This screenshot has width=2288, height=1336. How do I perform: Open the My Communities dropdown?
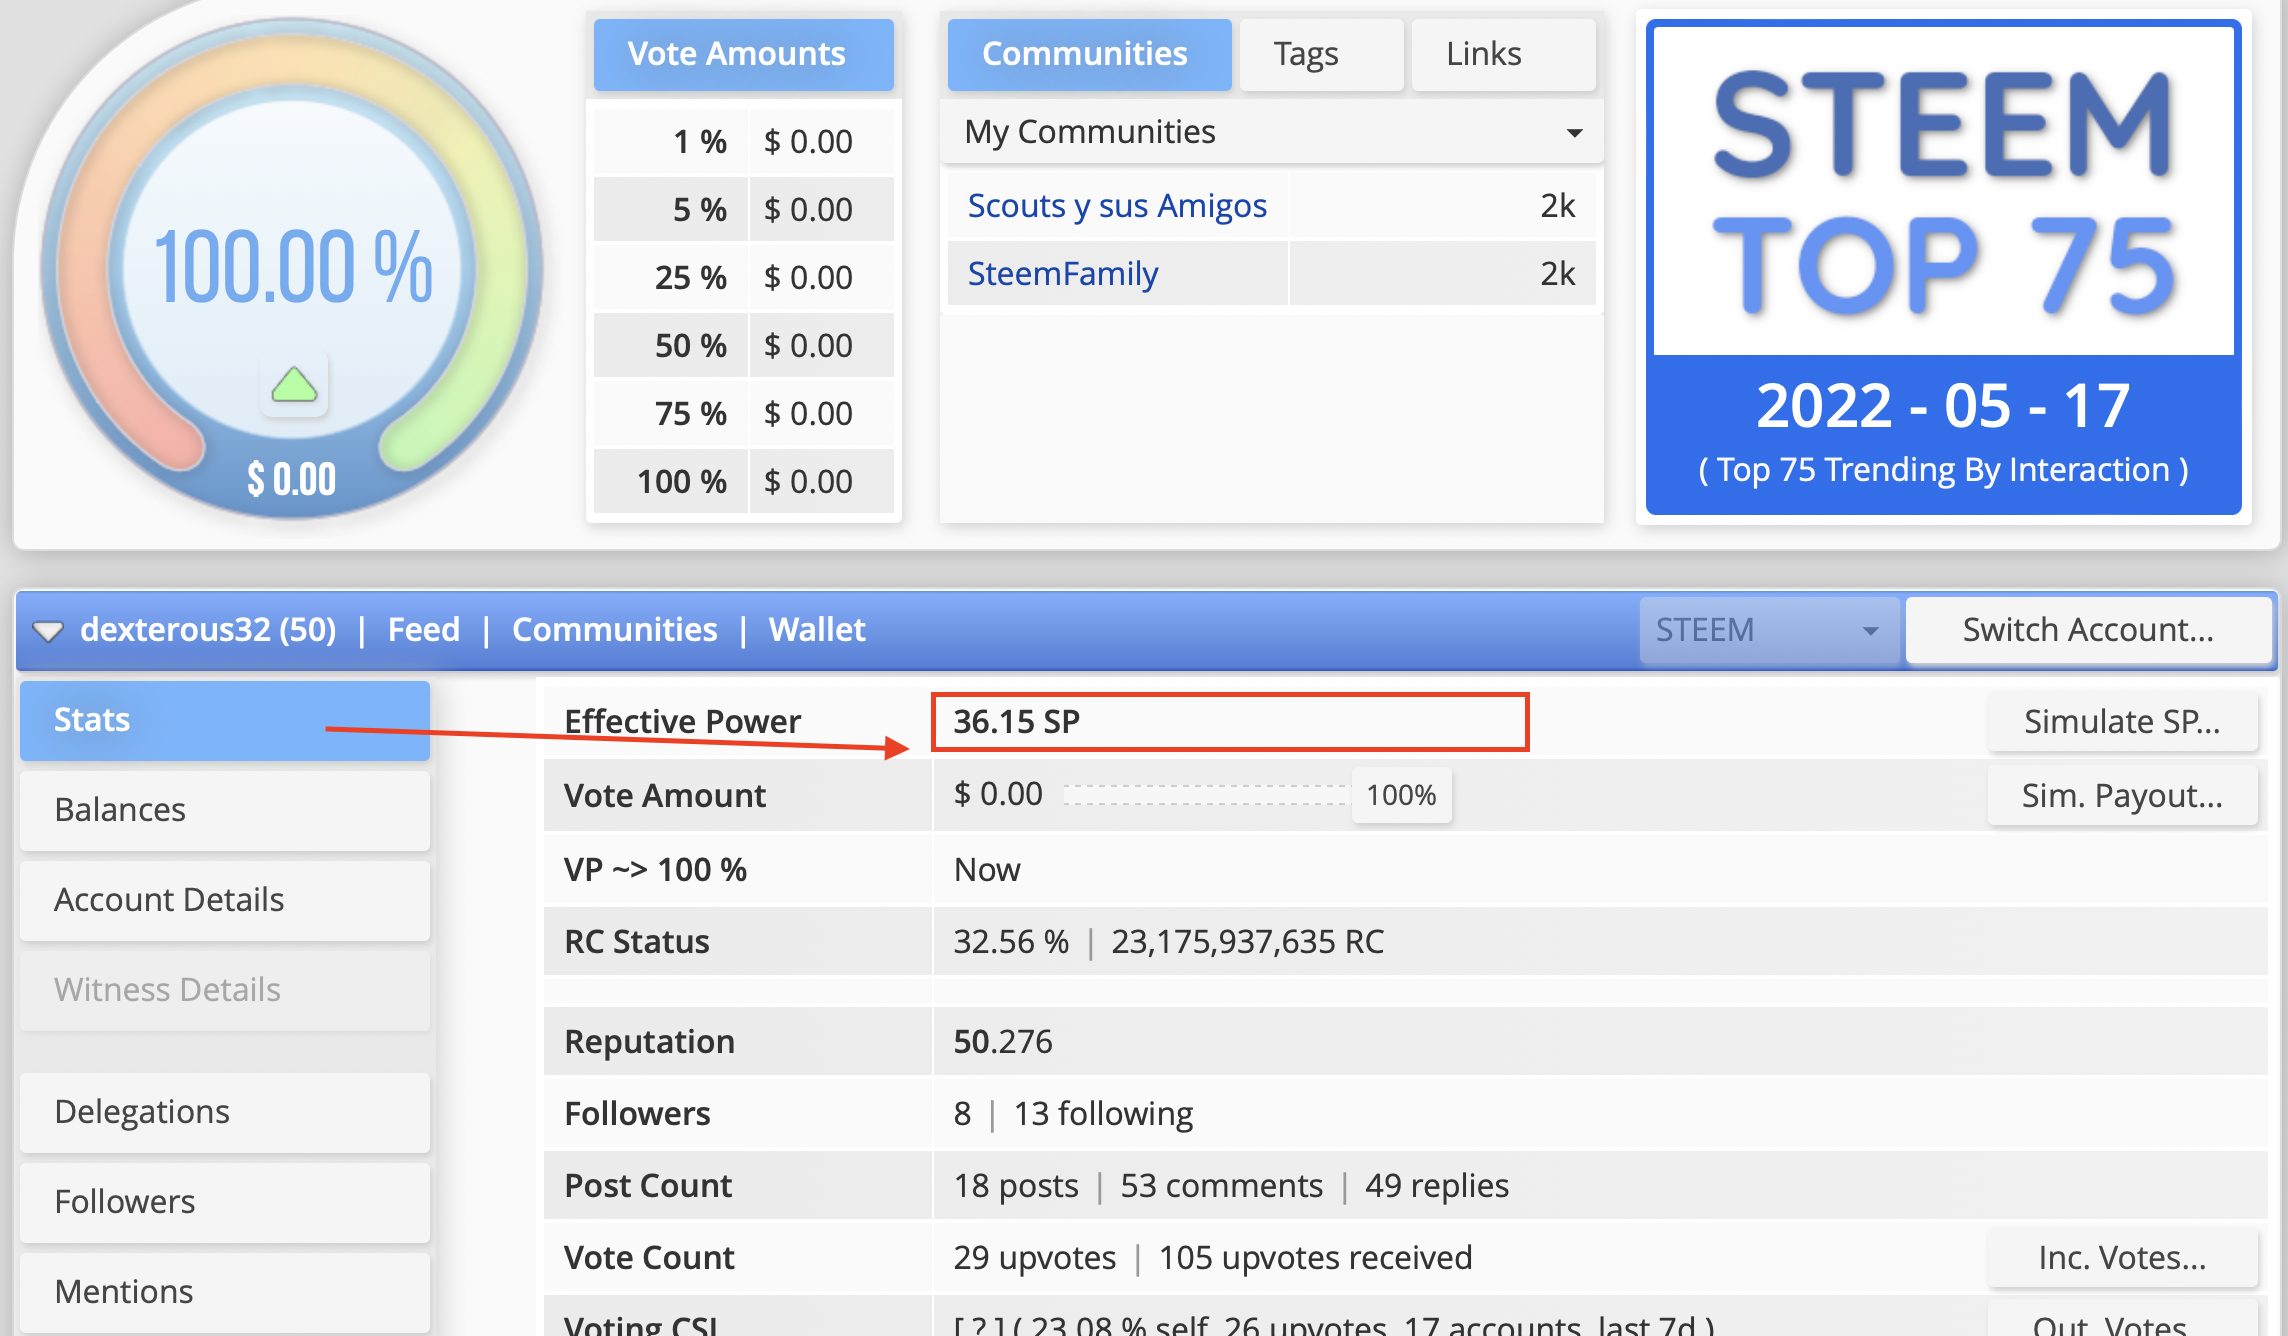click(x=1271, y=132)
